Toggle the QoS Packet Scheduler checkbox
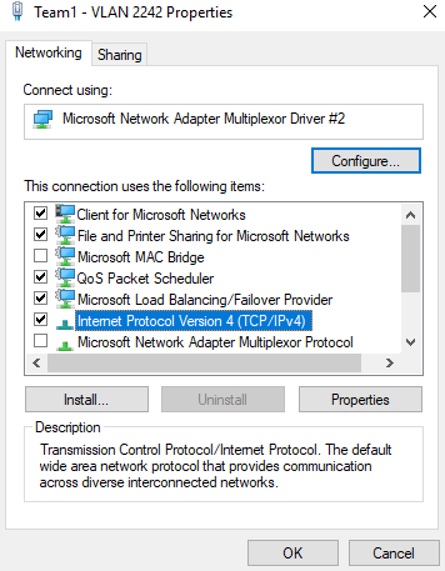 click(x=40, y=277)
